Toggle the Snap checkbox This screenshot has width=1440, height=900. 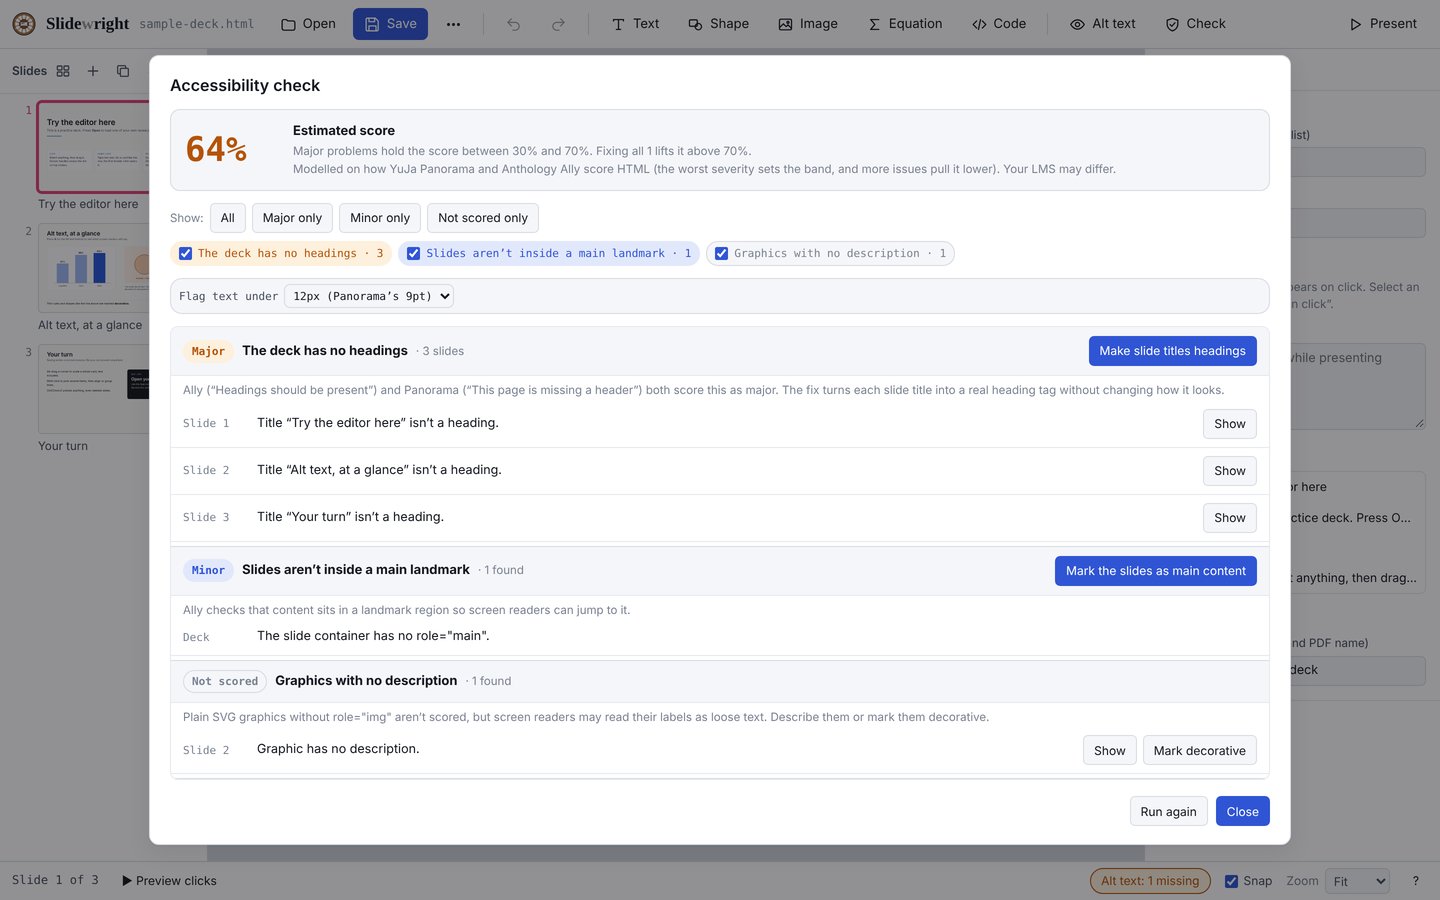1231,881
